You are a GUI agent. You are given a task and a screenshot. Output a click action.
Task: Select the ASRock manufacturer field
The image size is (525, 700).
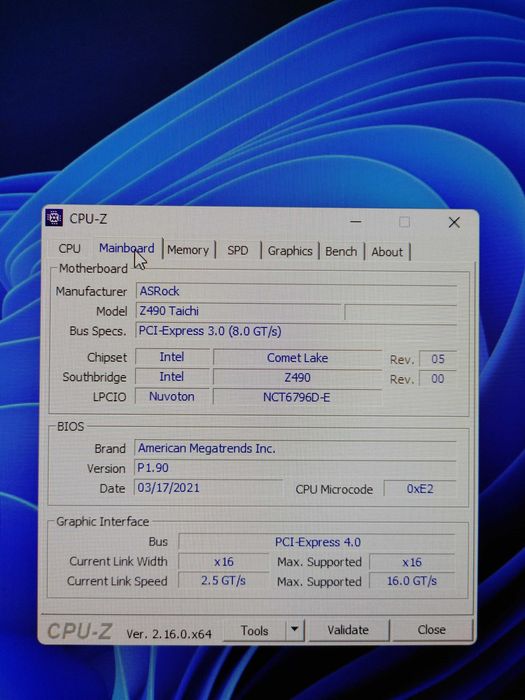(x=296, y=291)
